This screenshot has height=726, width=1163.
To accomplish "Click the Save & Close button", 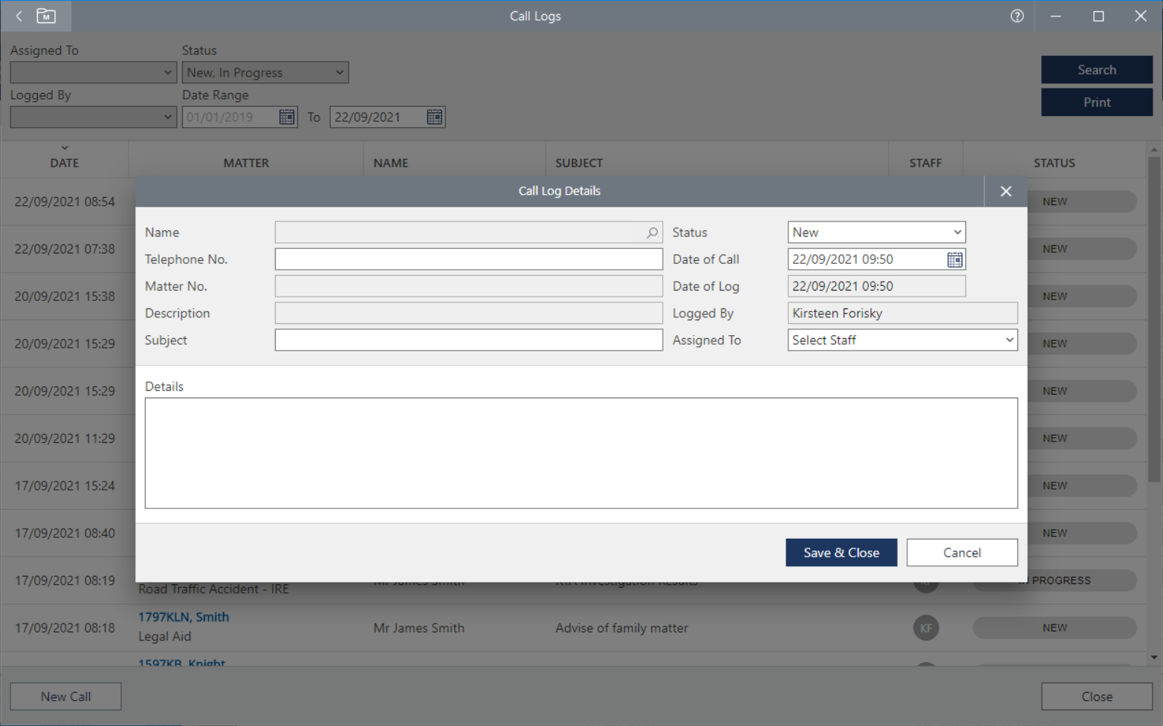I will pyautogui.click(x=841, y=552).
